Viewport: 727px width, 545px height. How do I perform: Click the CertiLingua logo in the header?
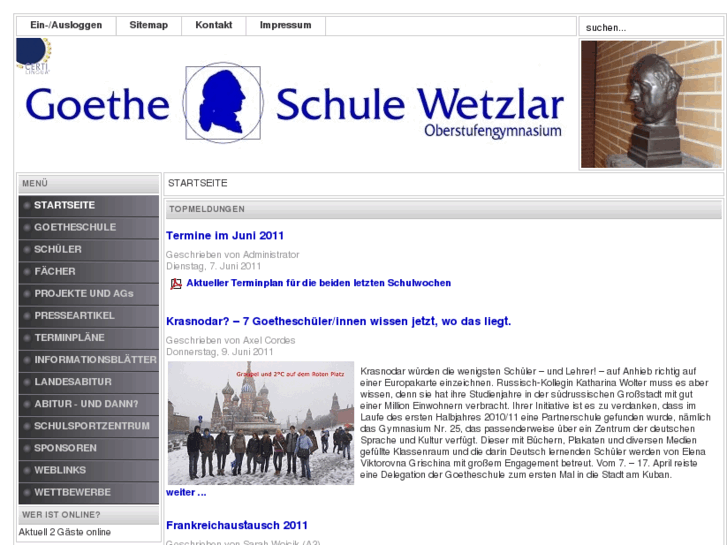coord(34,56)
